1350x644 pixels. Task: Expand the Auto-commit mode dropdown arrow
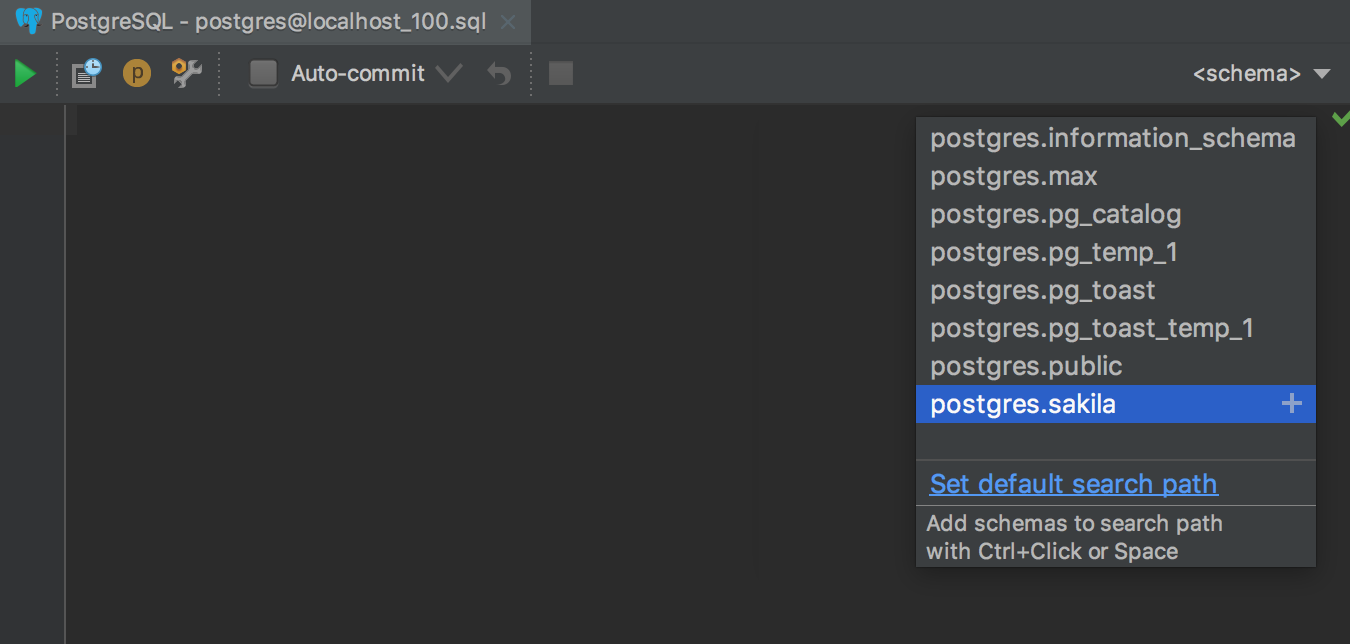[449, 73]
